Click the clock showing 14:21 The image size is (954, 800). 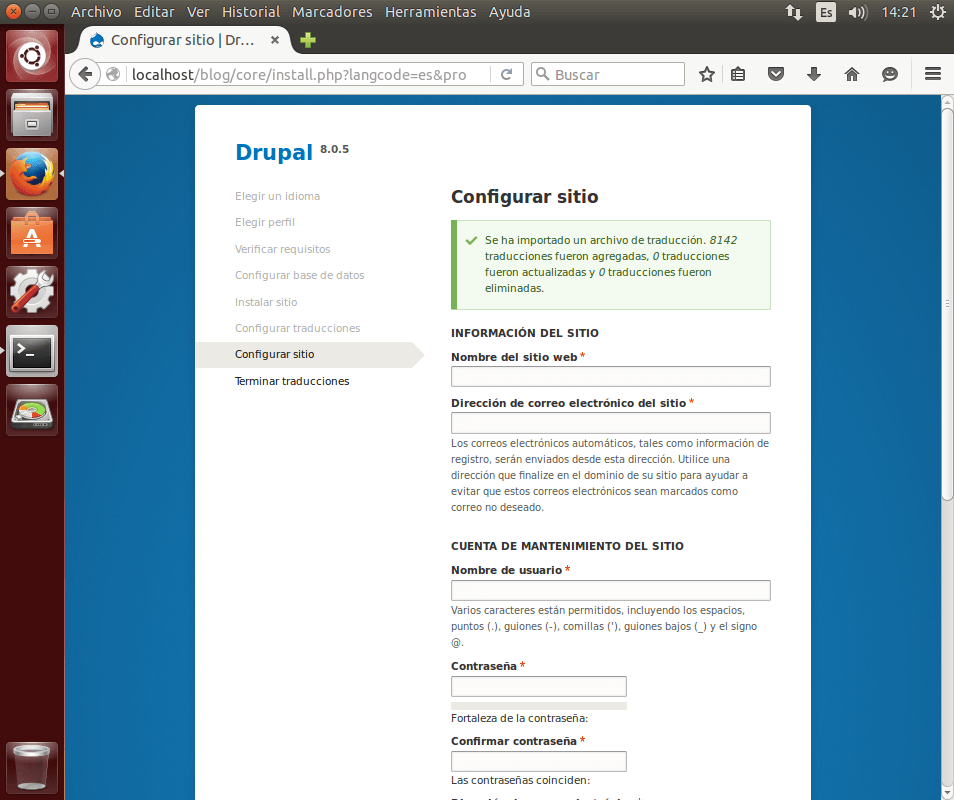899,12
